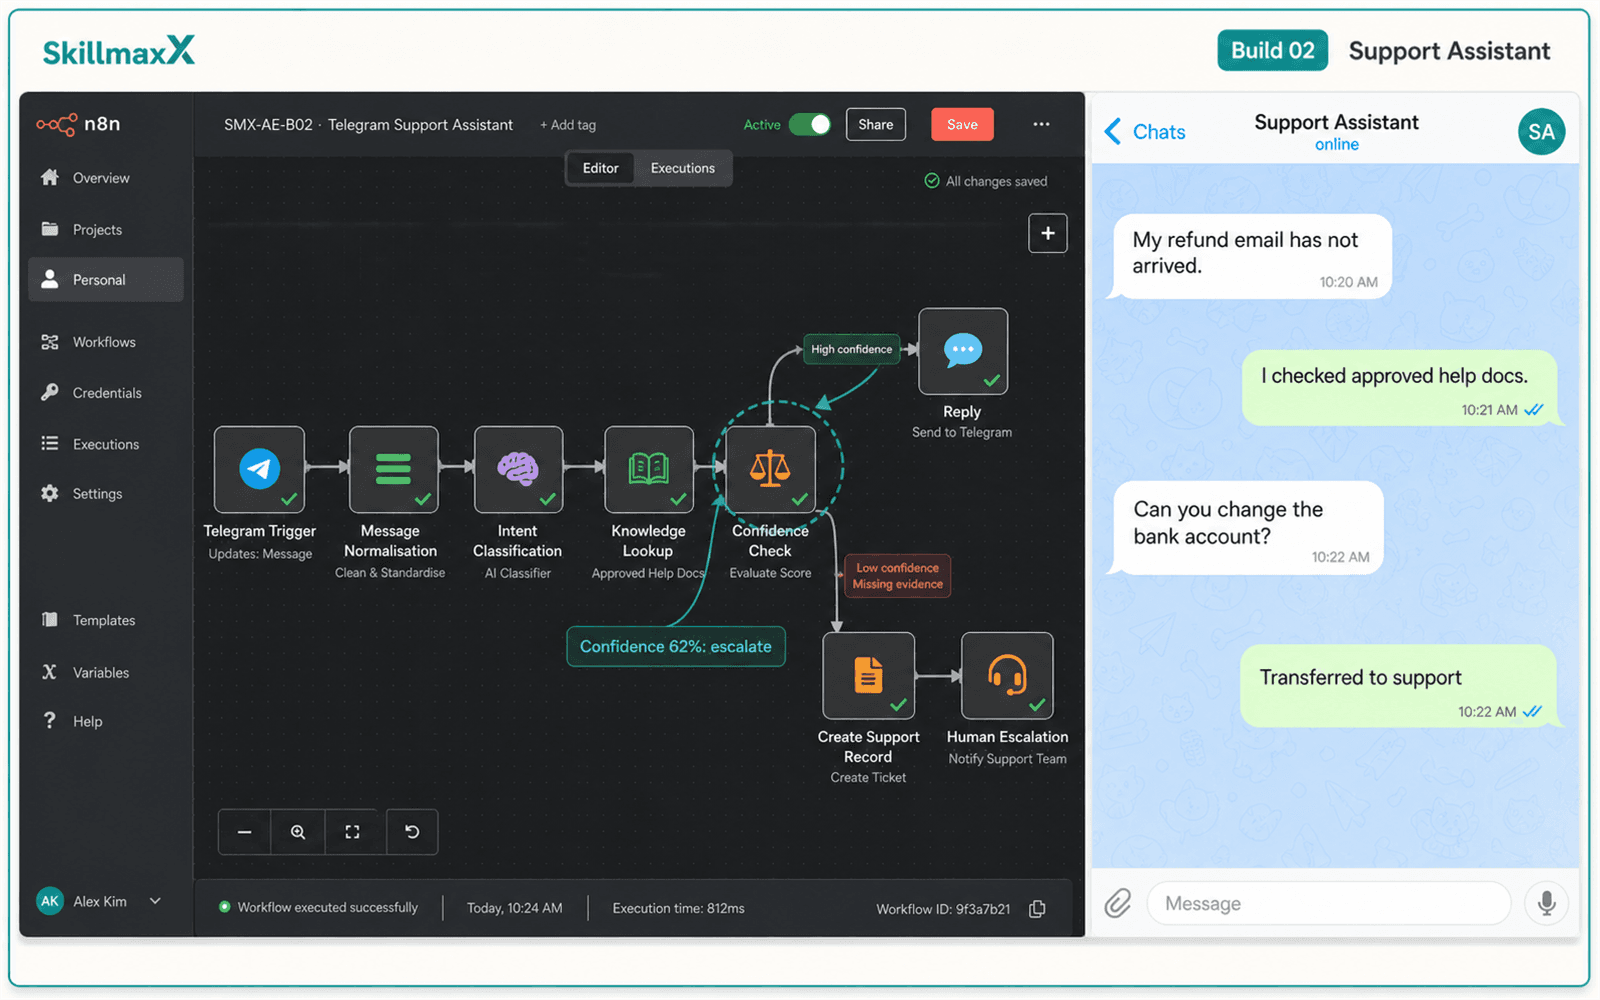Start voice message with microphone icon
This screenshot has height=1000, width=1600.
click(1546, 903)
